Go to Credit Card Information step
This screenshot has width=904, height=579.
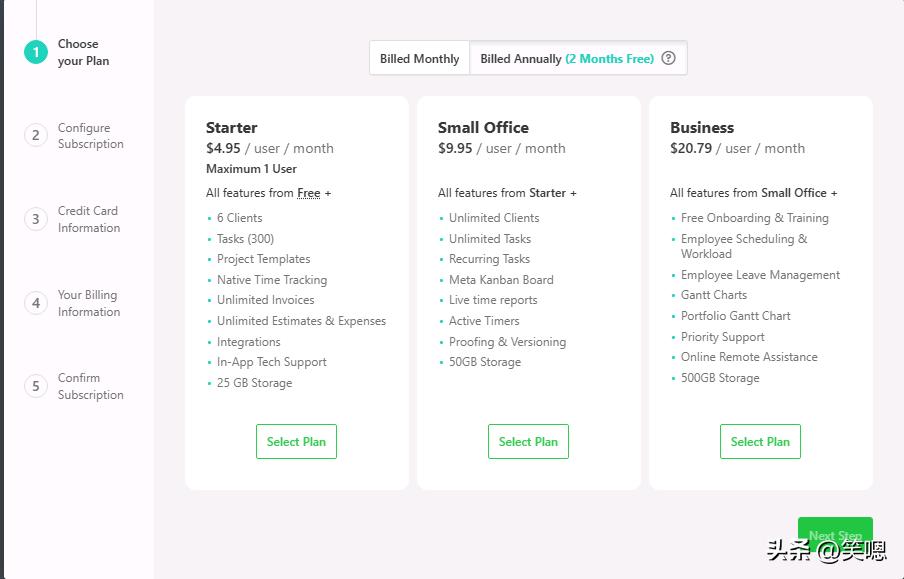(x=88, y=219)
